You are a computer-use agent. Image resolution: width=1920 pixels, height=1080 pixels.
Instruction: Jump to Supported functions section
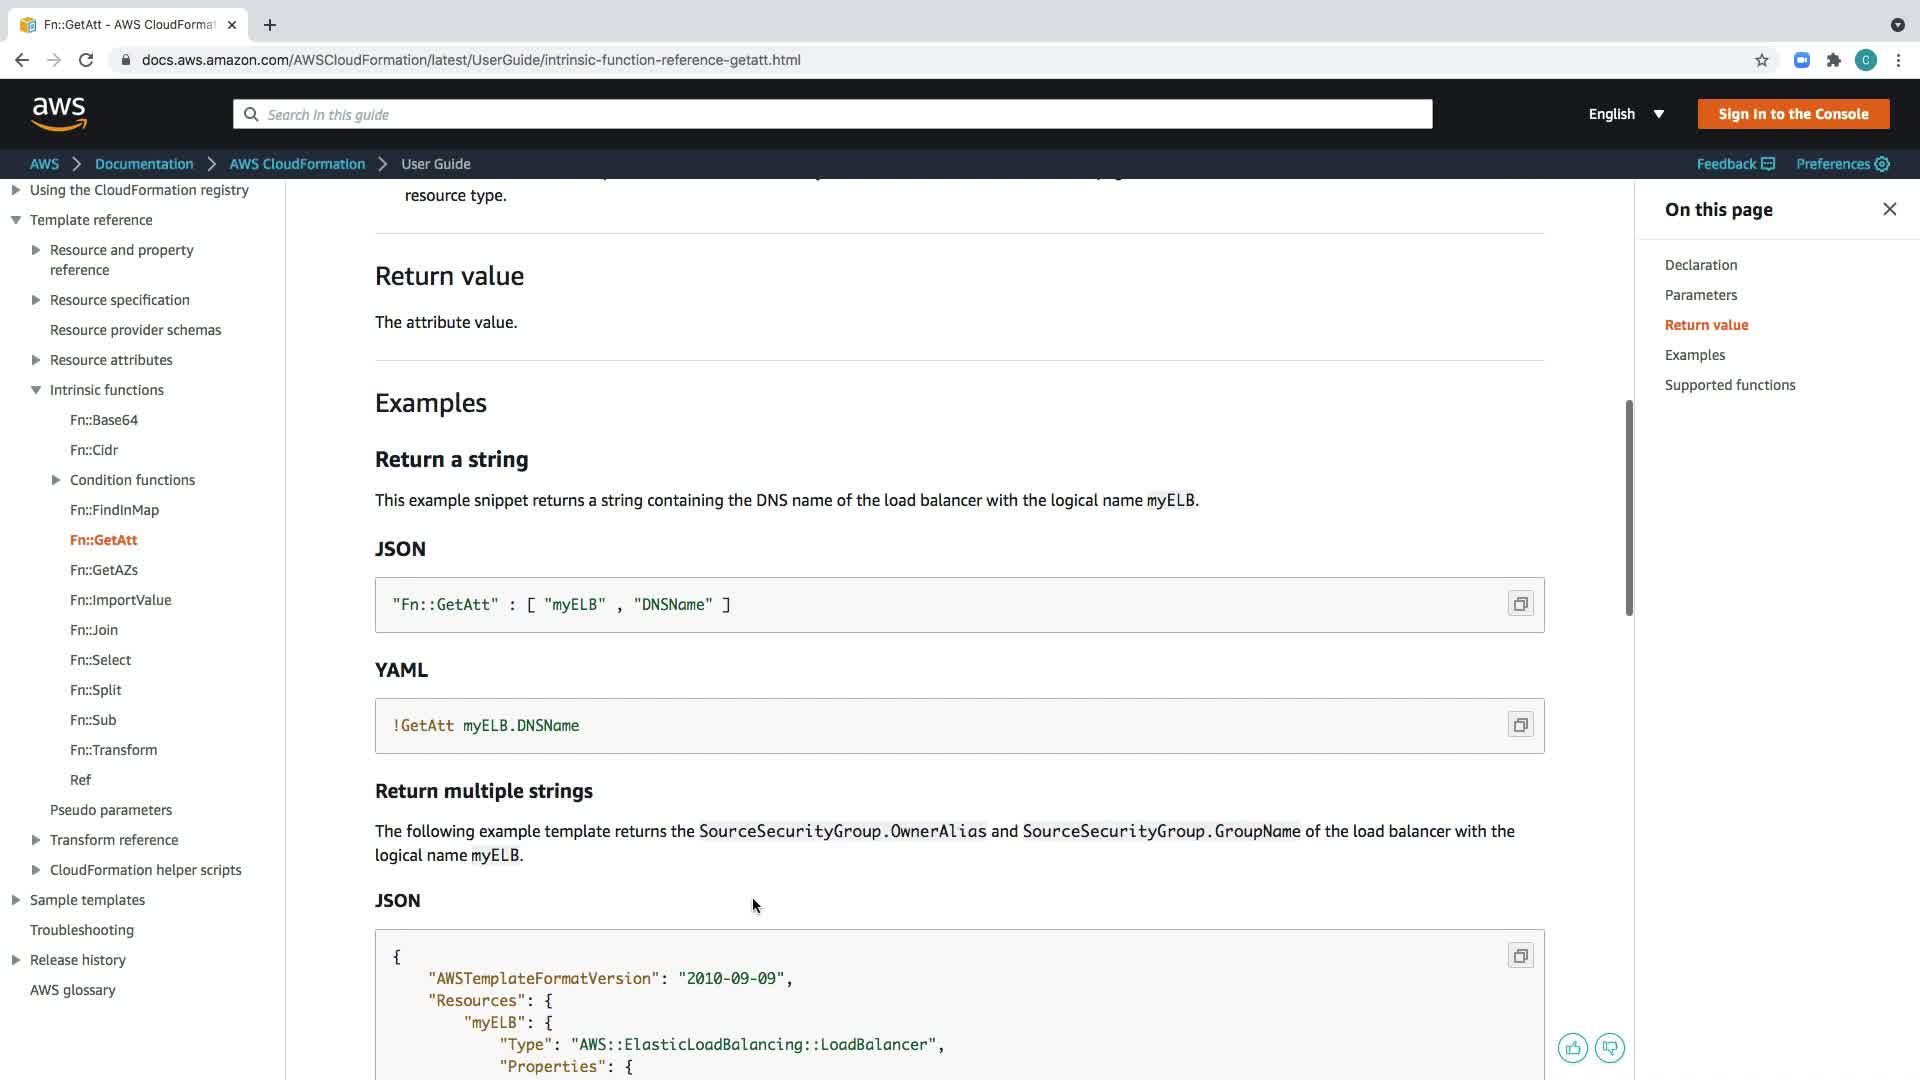[1729, 385]
